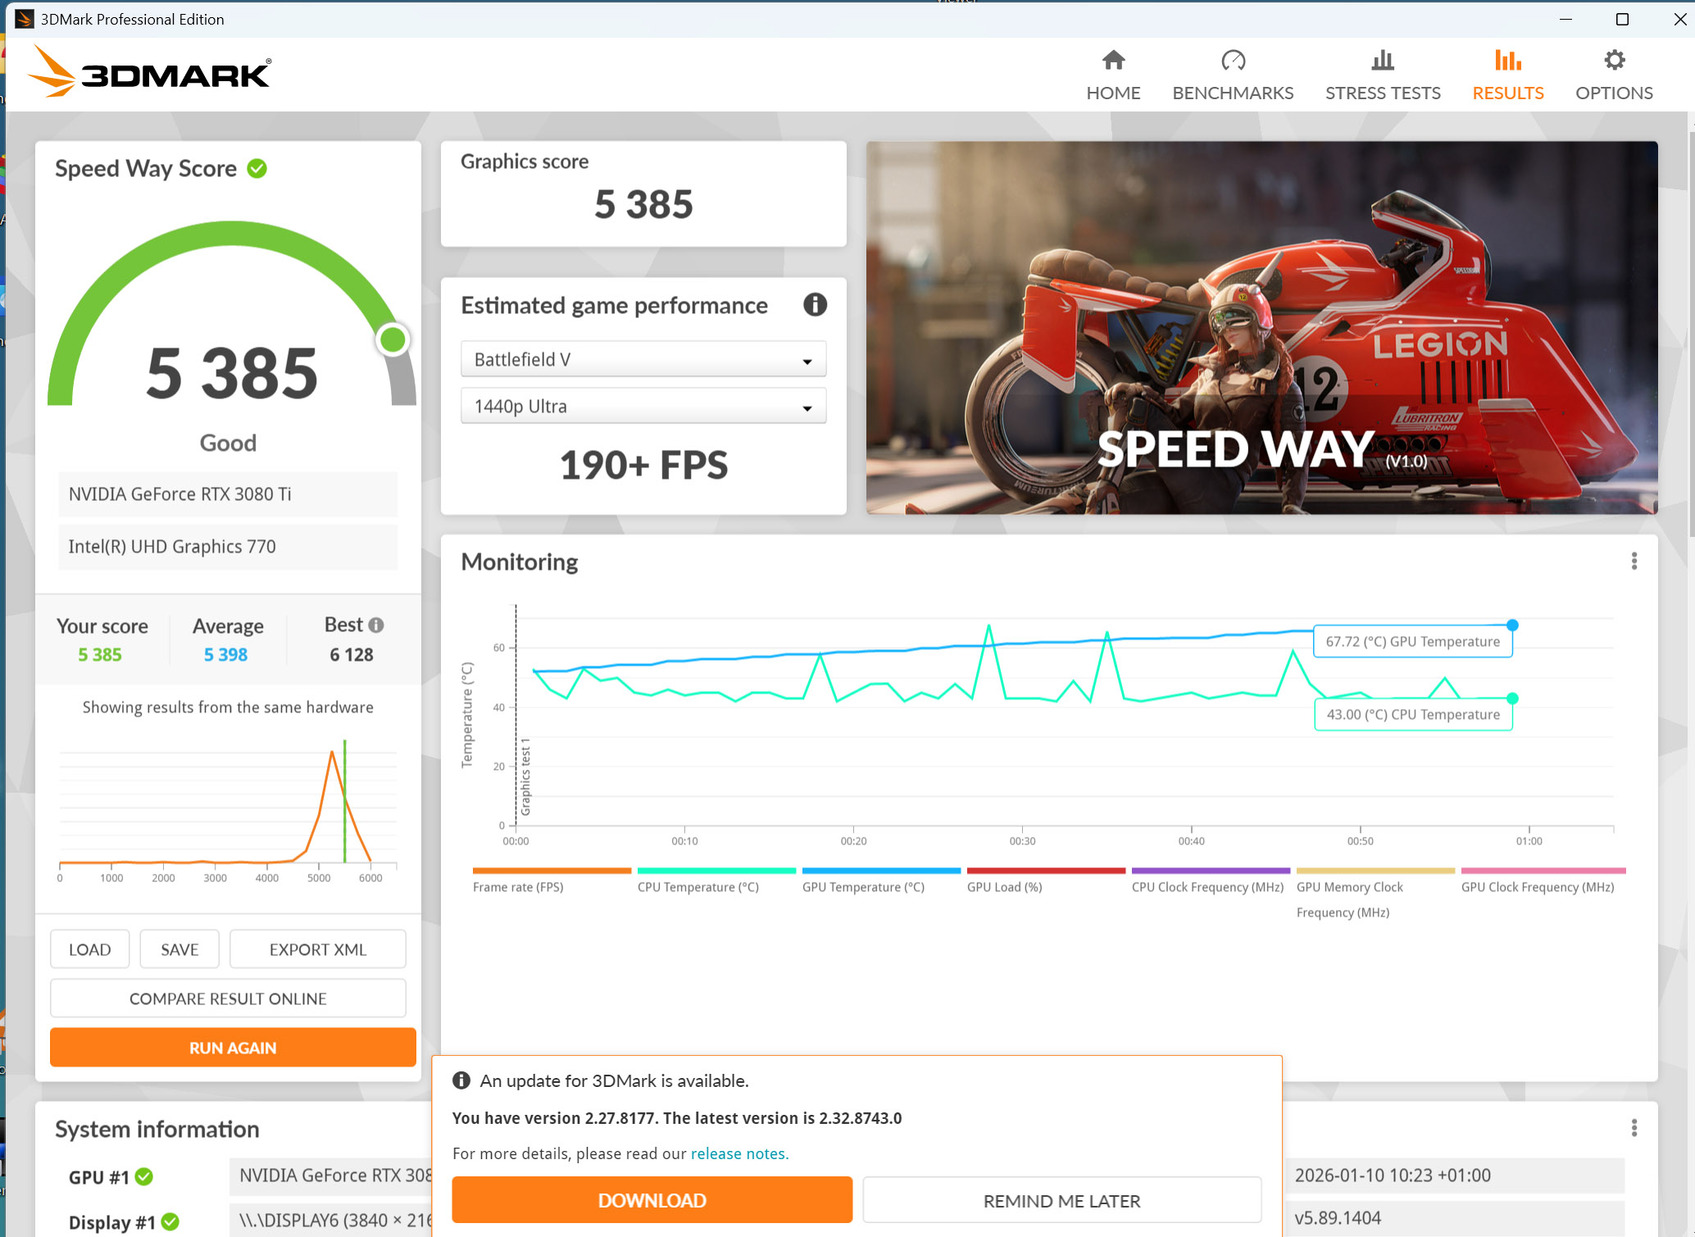Click the 43.00 CPU Temperature tooltip
Screen dimensions: 1695x1237
pos(1413,714)
